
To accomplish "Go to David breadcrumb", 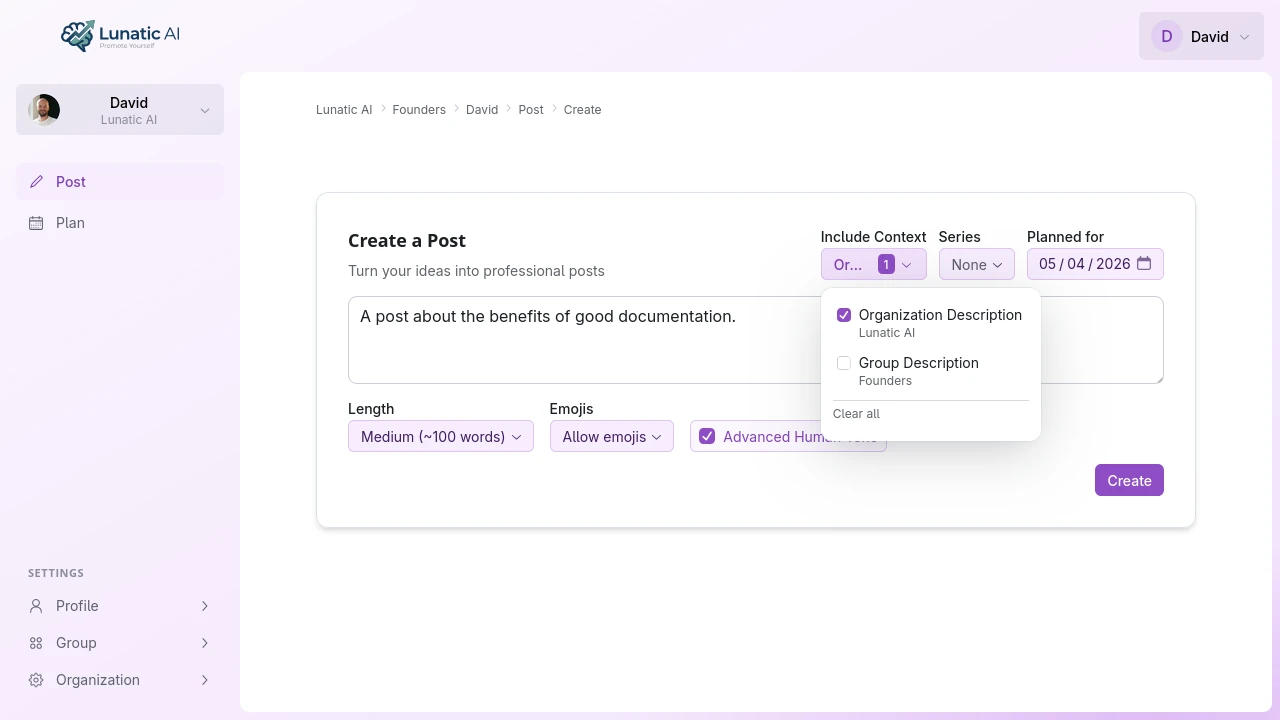I will tap(482, 110).
